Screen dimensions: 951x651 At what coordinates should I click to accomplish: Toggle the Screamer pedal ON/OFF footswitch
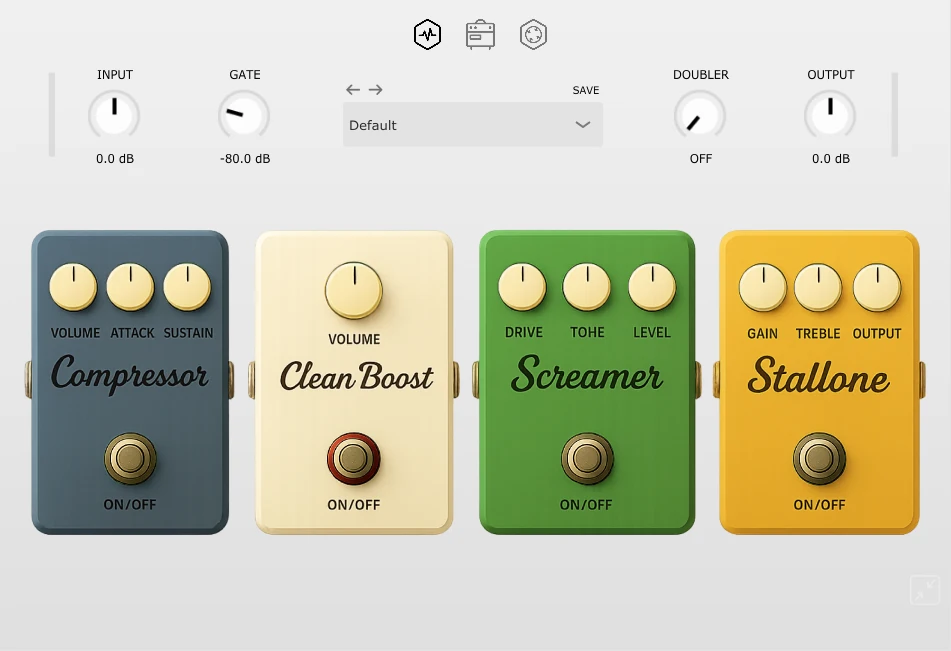click(586, 458)
